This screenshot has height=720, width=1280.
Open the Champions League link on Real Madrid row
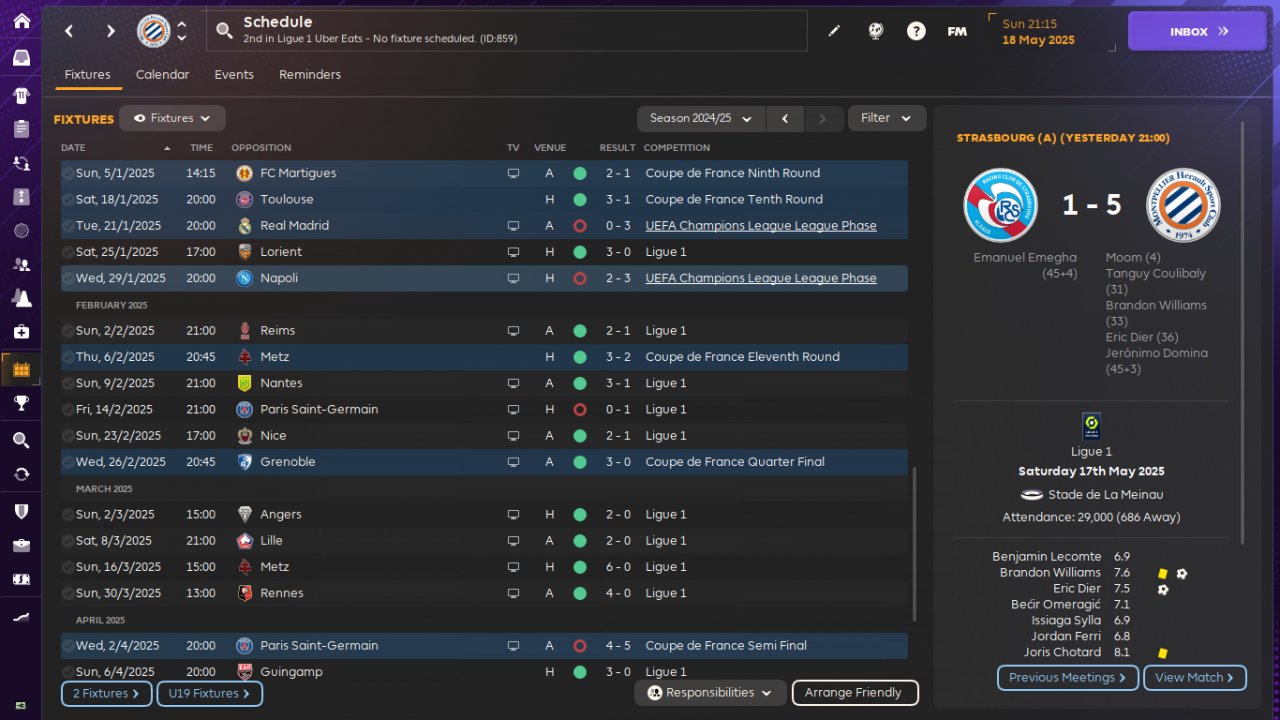tap(761, 226)
